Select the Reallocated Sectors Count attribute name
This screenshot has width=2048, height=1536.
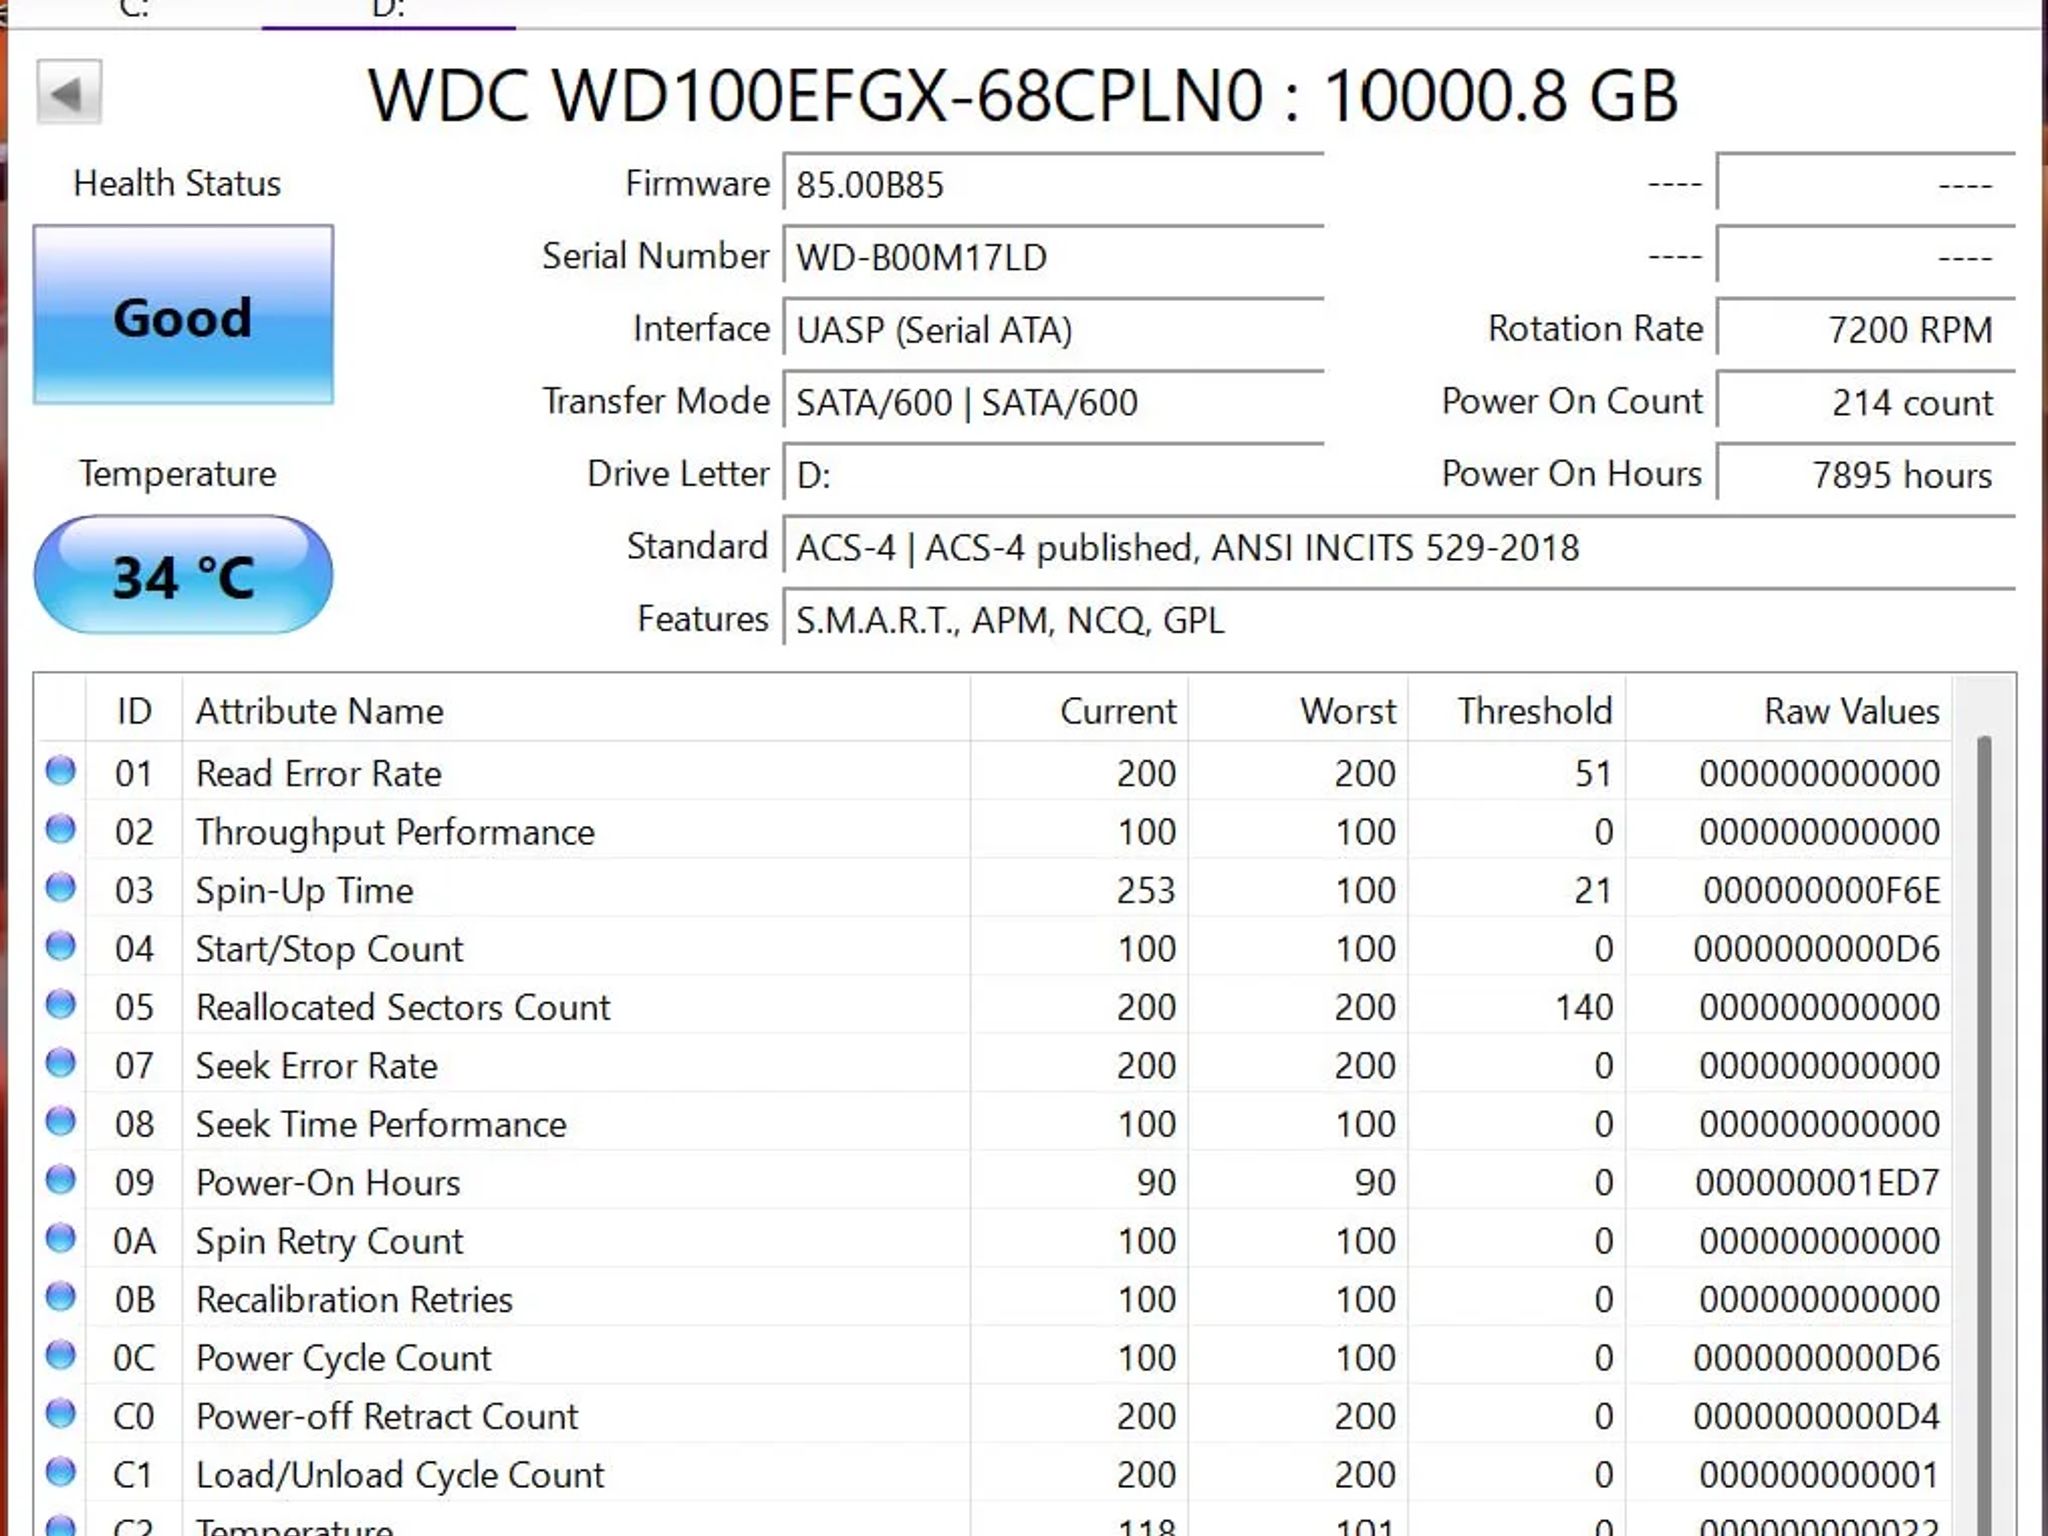click(403, 1007)
